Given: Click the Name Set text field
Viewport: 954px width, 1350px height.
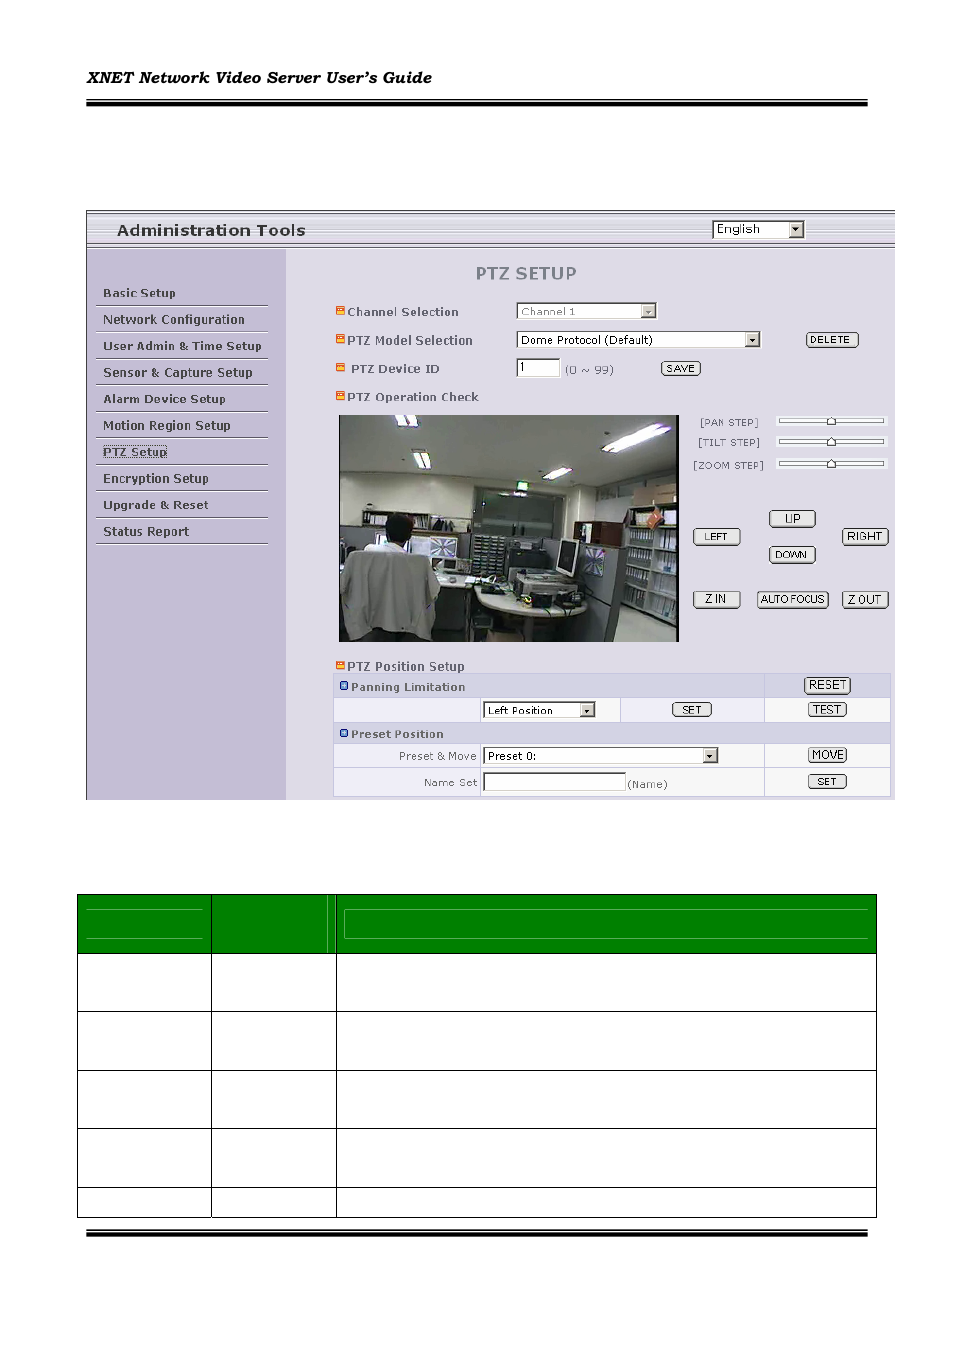Looking at the screenshot, I should coord(554,782).
